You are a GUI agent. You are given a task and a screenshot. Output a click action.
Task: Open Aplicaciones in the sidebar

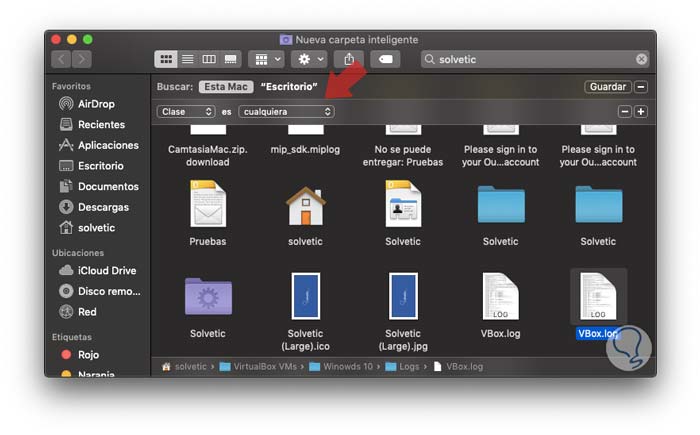(99, 145)
